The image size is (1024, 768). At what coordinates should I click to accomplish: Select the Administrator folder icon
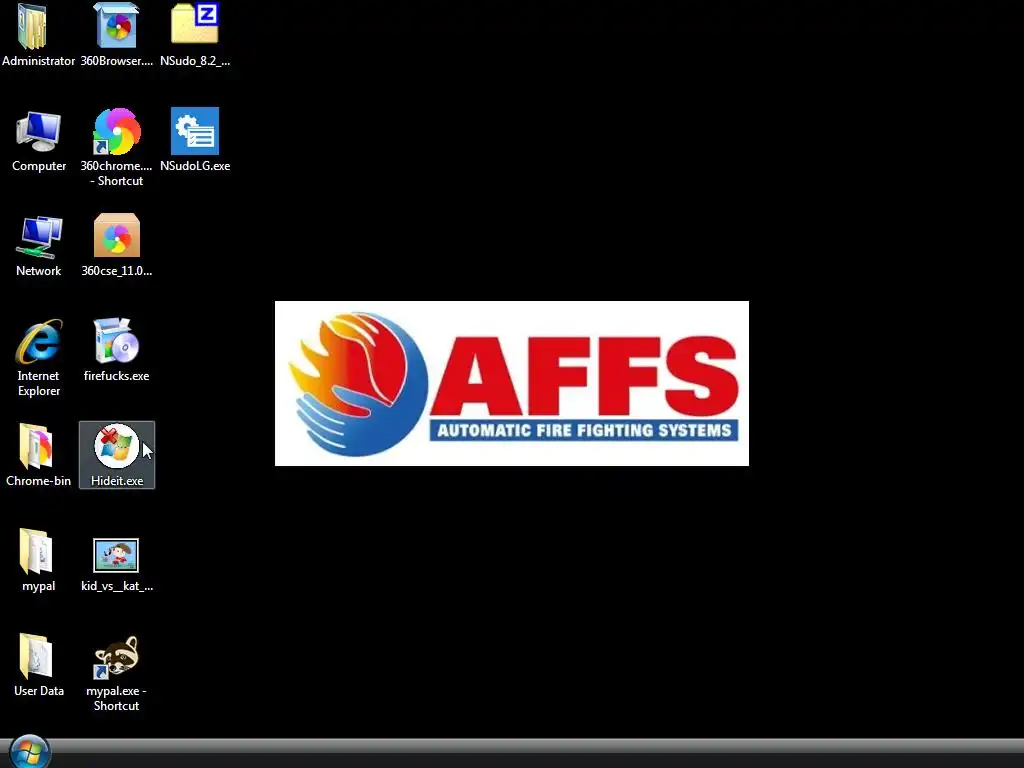pos(33,26)
